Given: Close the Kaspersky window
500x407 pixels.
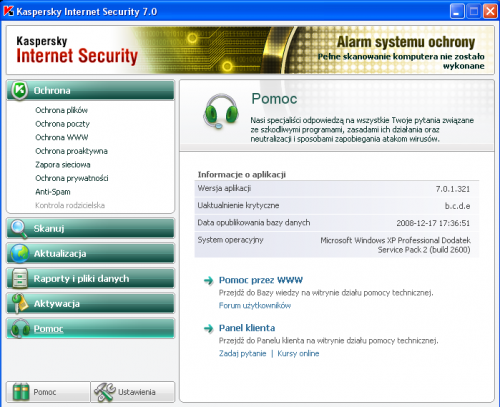Looking at the screenshot, I should [x=490, y=12].
